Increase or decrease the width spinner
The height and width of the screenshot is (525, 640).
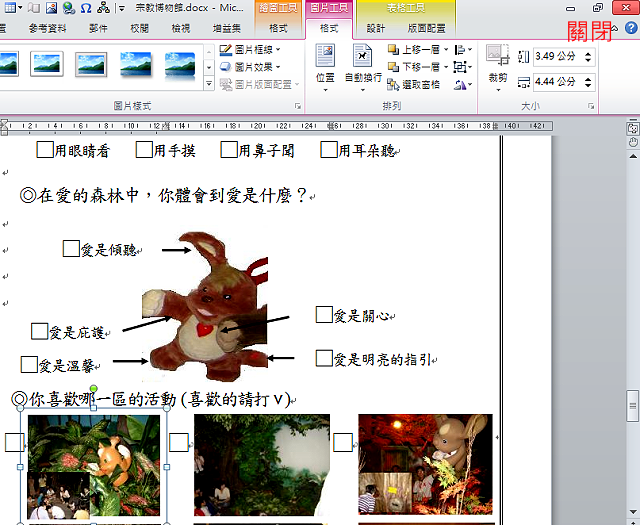588,82
